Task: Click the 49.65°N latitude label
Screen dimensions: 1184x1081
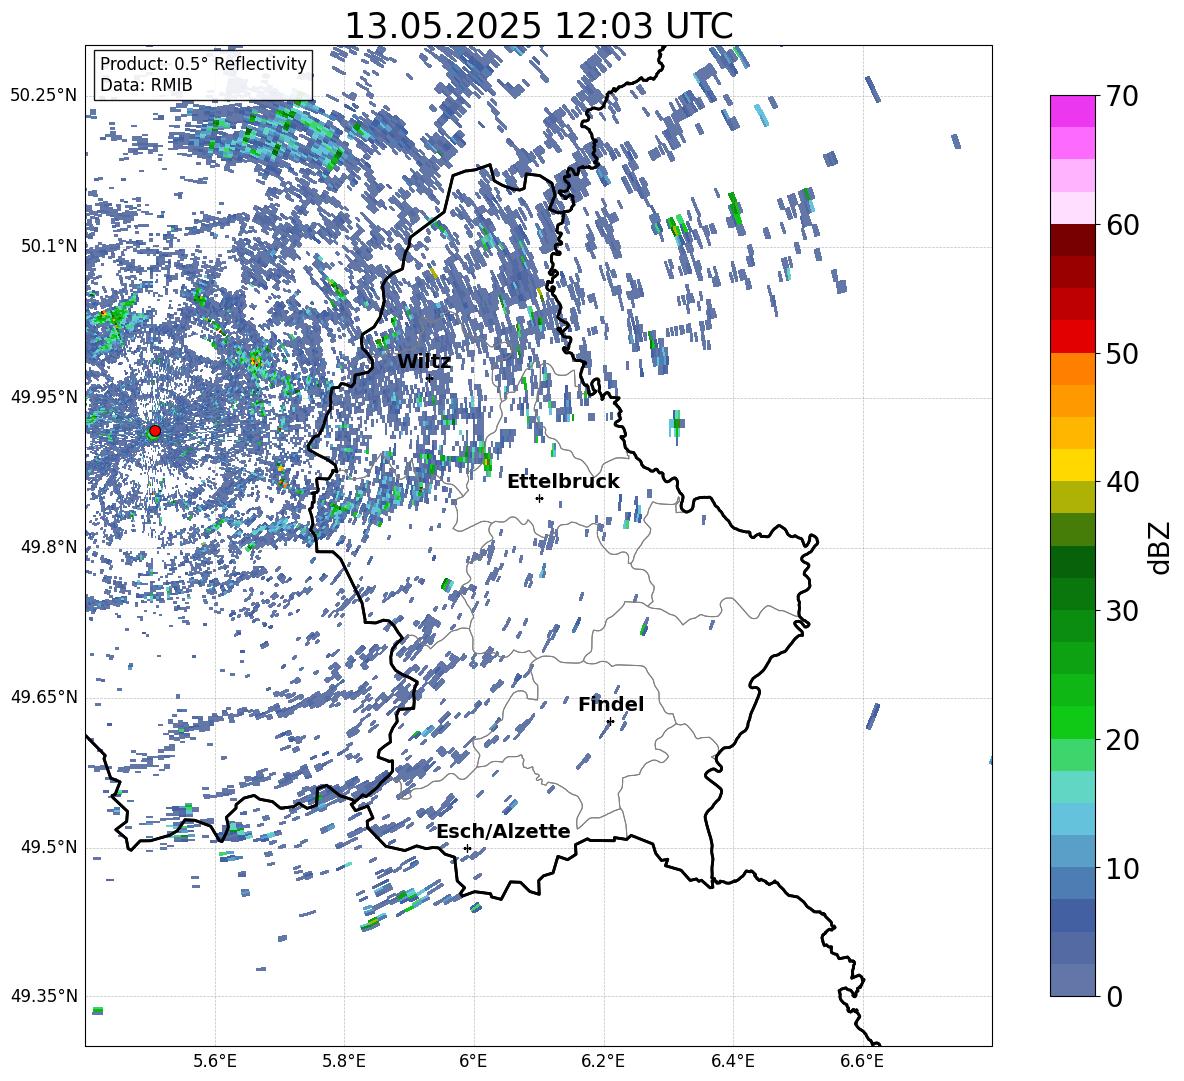Action: 44,697
